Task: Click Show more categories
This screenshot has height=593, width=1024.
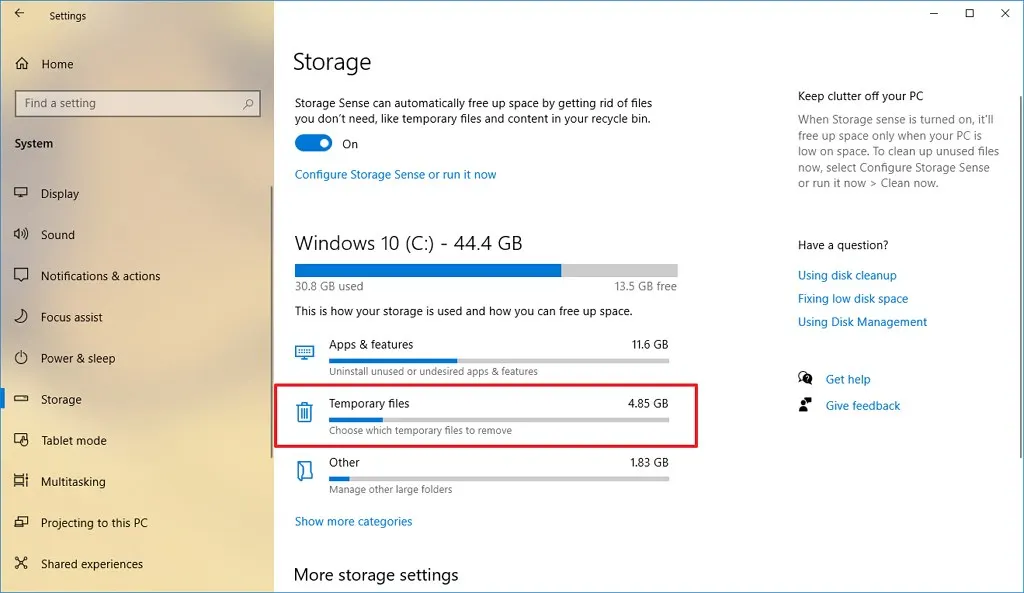Action: 353,521
